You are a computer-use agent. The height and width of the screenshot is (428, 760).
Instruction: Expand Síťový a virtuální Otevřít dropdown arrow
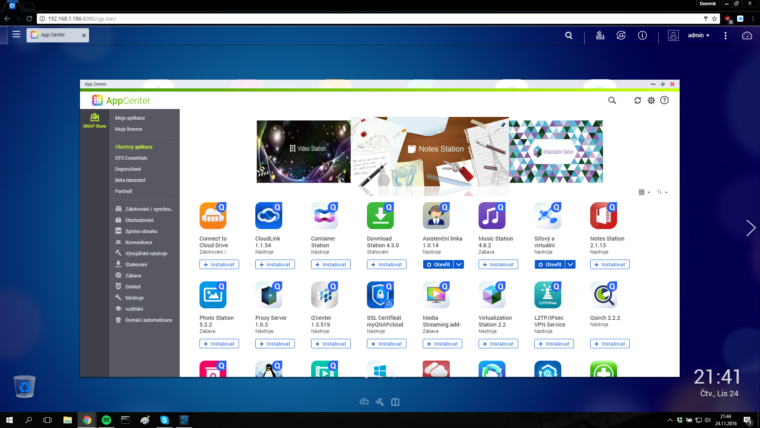click(570, 264)
